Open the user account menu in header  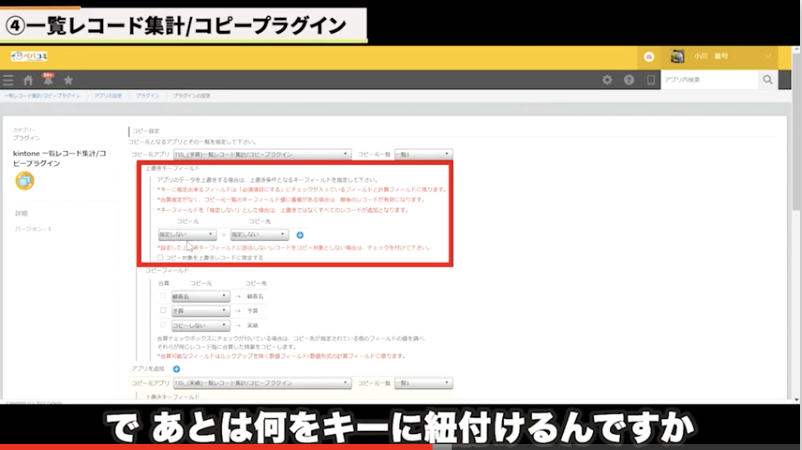[720, 57]
